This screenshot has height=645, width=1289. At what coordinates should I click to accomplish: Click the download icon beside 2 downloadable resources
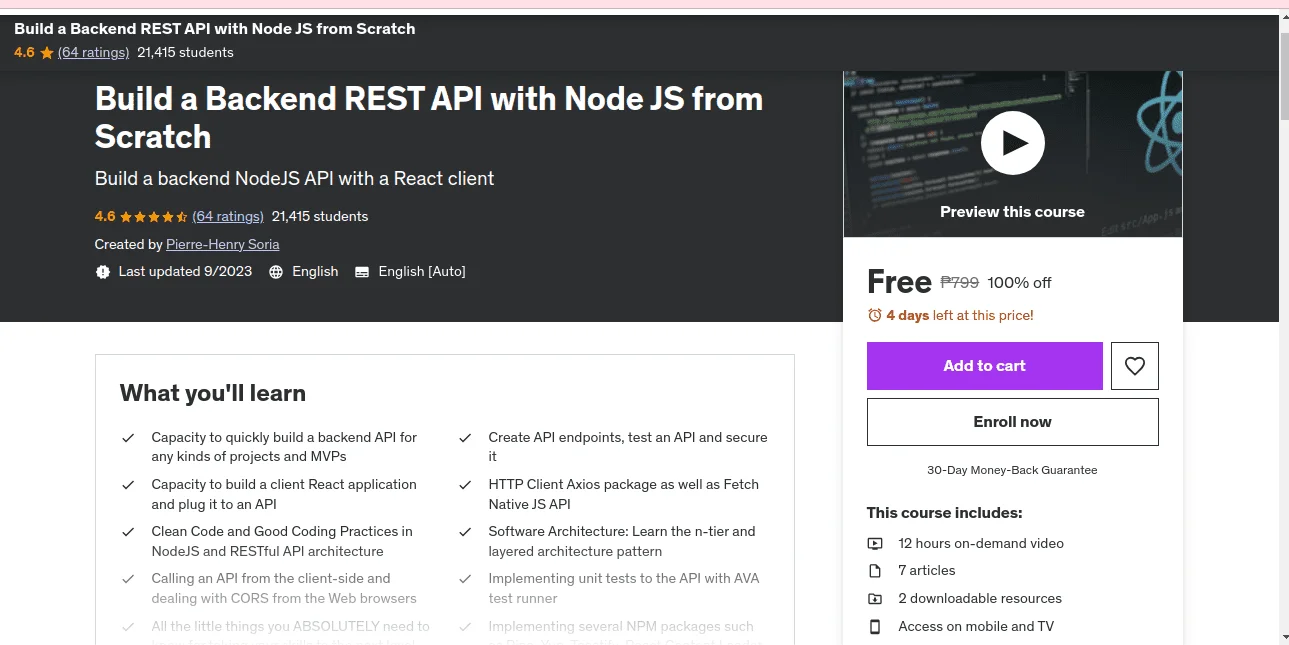click(875, 599)
